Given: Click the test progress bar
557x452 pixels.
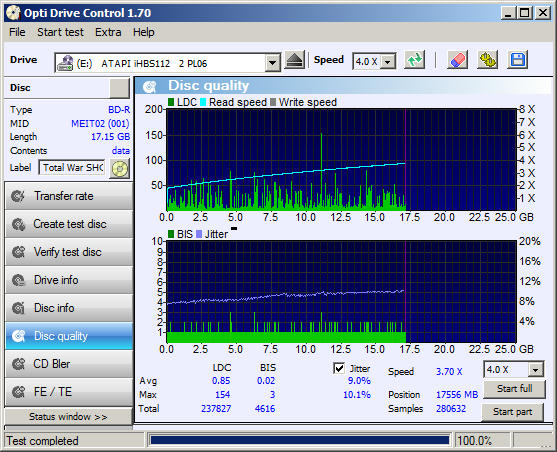Looking at the screenshot, I should tap(299, 441).
